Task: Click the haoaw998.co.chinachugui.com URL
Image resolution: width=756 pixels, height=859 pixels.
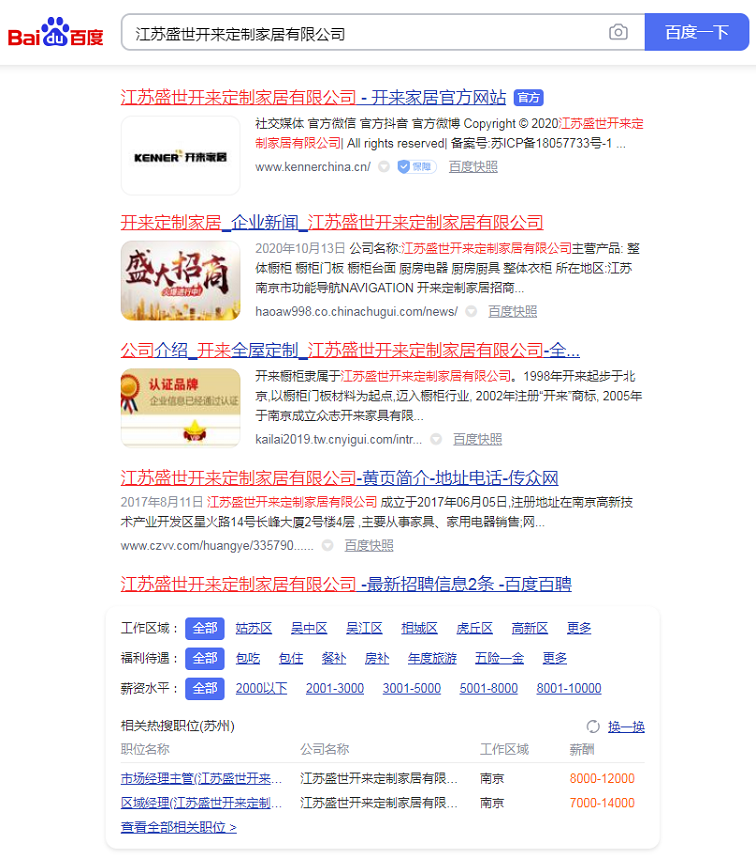Action: (356, 312)
